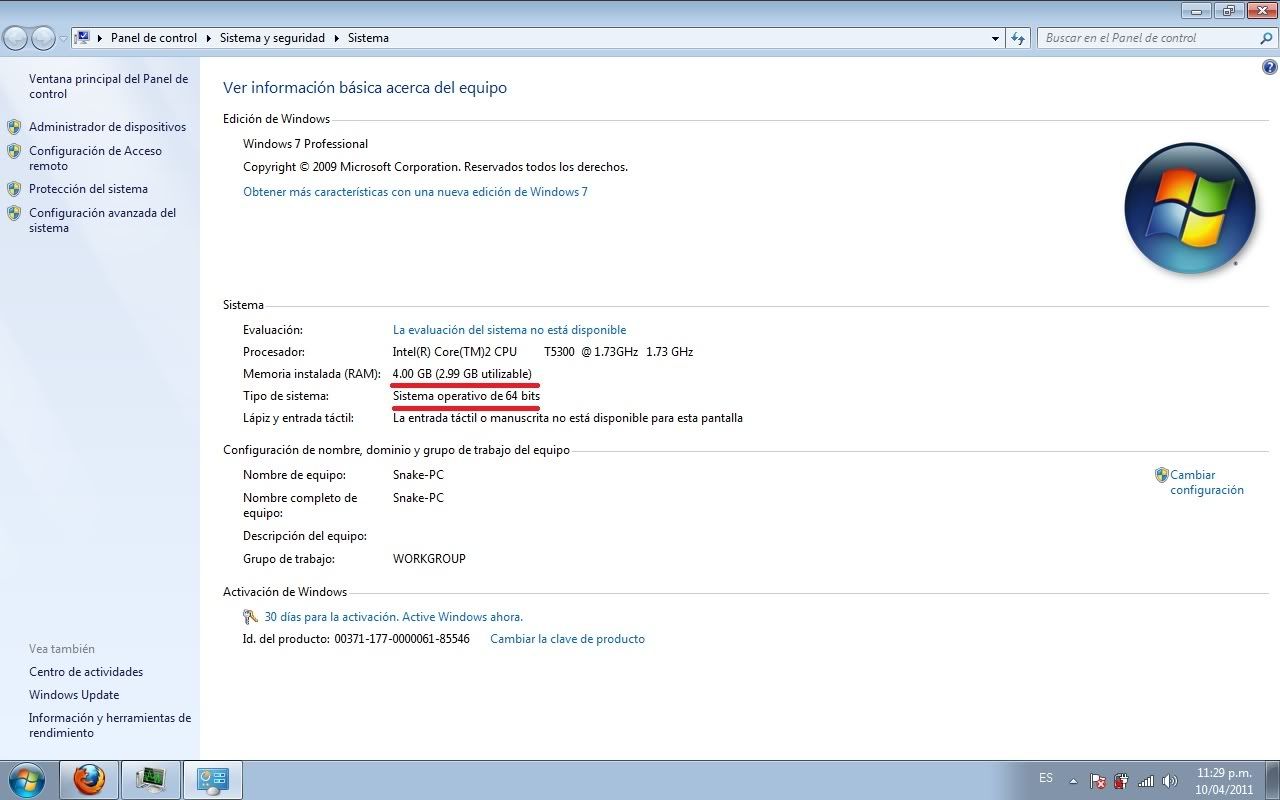Show hidden tray icons arrow
The height and width of the screenshot is (800, 1280).
[x=1073, y=781]
